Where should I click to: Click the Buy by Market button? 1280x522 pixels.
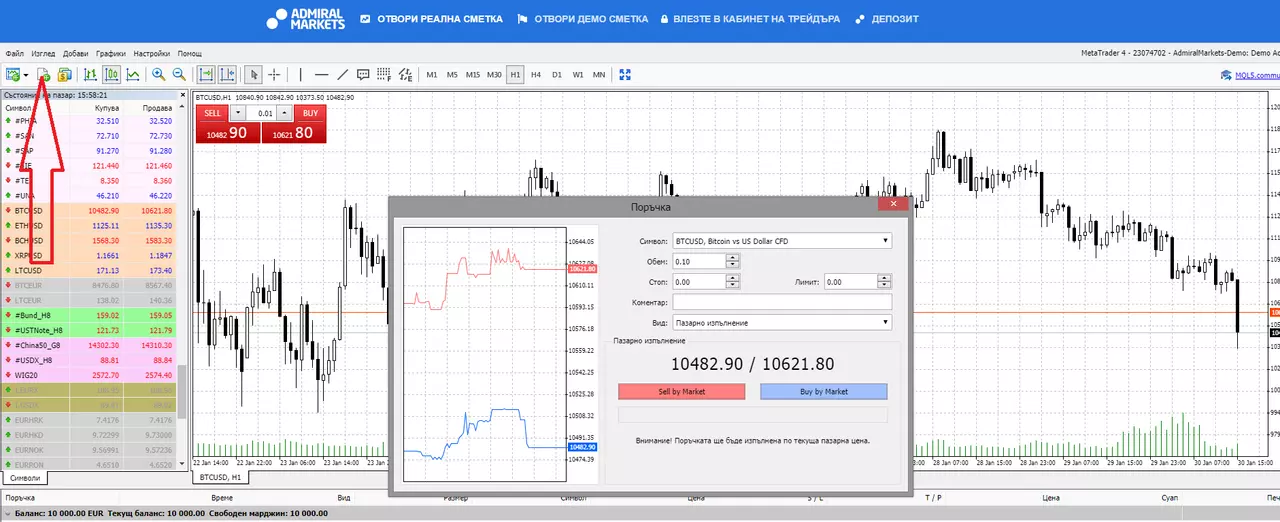(824, 392)
